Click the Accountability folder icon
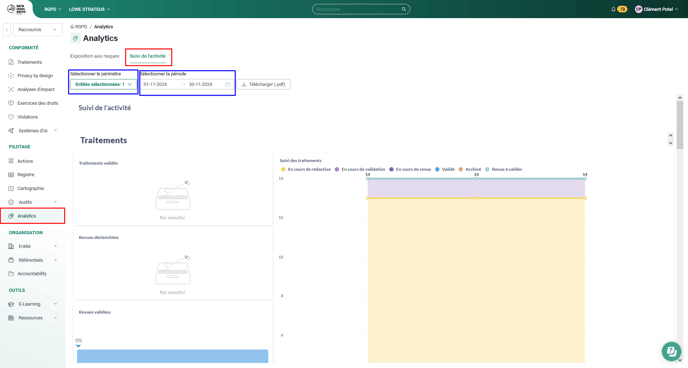 11,274
